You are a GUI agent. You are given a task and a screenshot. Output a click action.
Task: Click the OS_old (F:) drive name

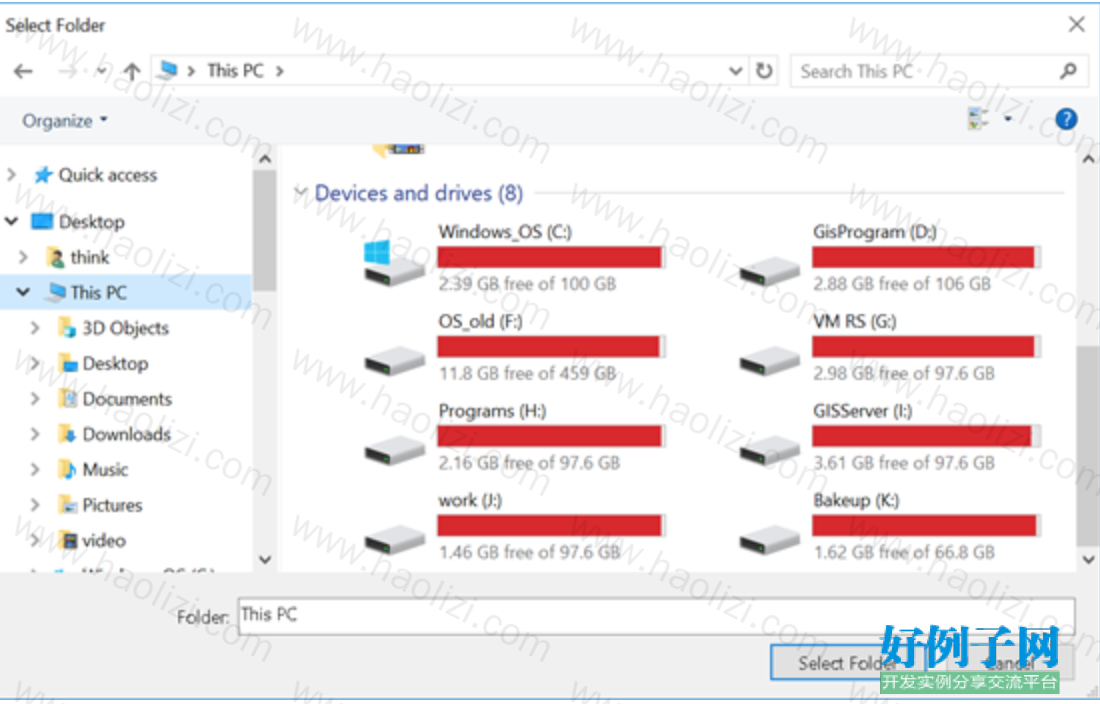(481, 321)
